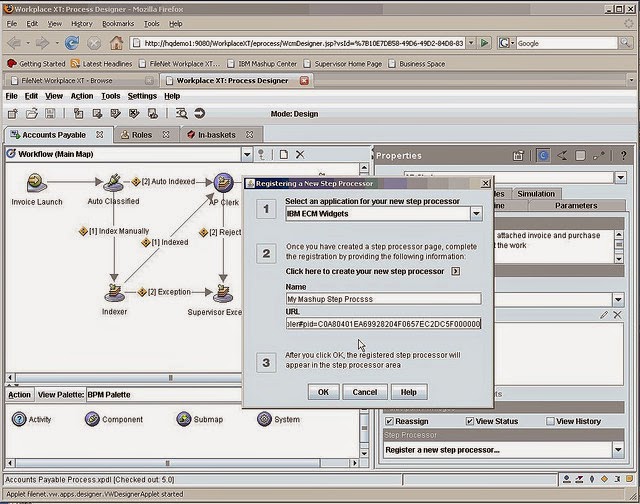
Task: Open Firefox Home page icon
Action: (116, 43)
